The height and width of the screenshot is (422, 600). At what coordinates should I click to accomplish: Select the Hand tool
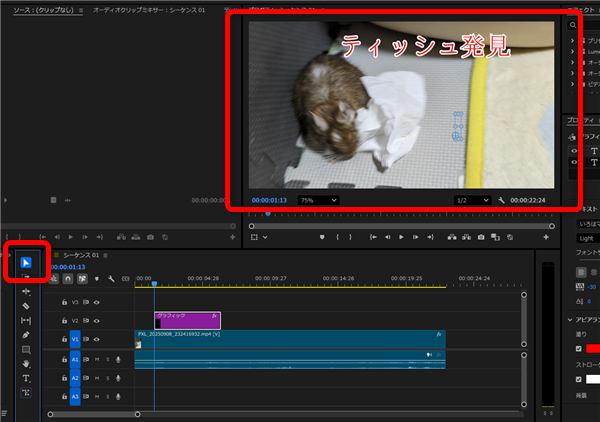click(x=27, y=364)
